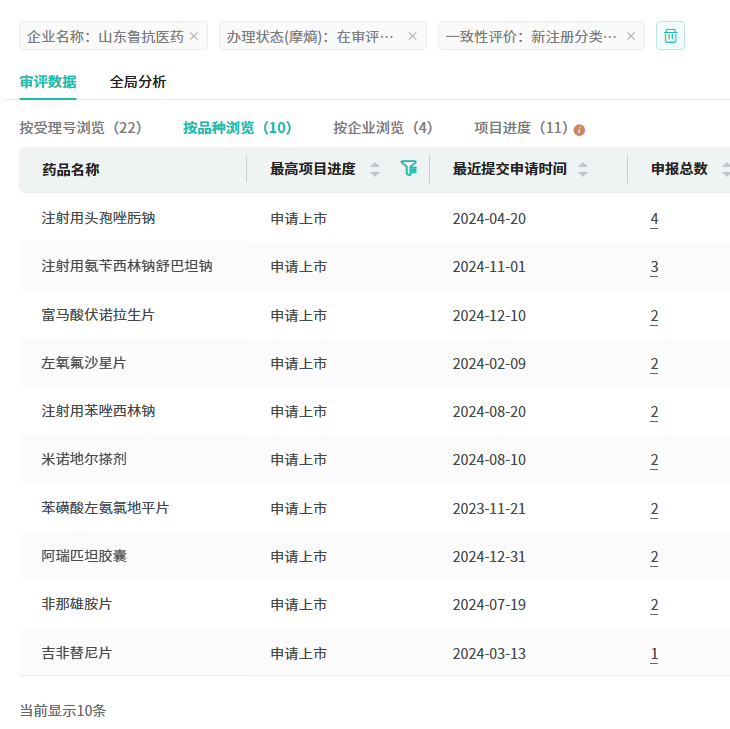Remove the 企业名称 山东鲁抗医药 filter tag
The image size is (730, 729).
[x=194, y=36]
